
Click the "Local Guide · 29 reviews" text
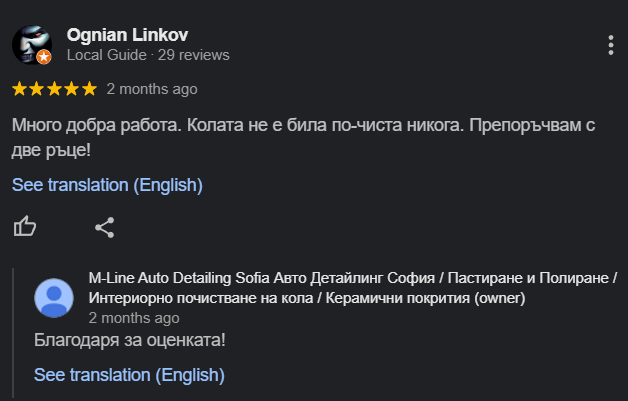pos(148,55)
